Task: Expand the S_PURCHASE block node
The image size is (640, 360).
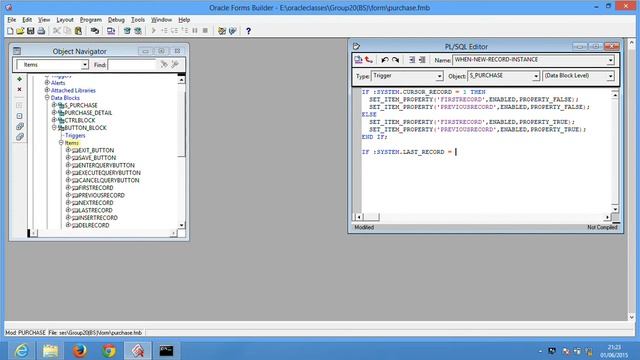Action: coord(54,105)
